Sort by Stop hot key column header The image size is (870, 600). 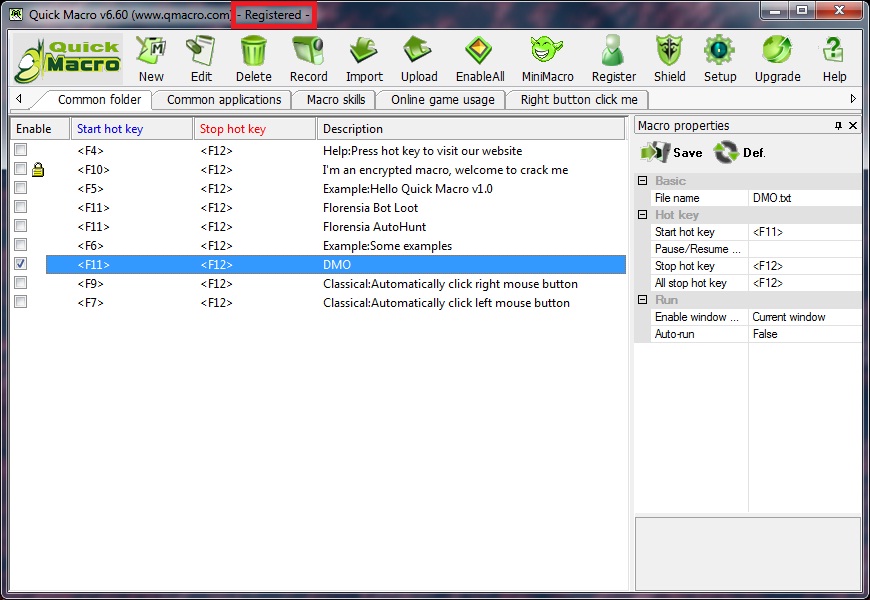(255, 129)
